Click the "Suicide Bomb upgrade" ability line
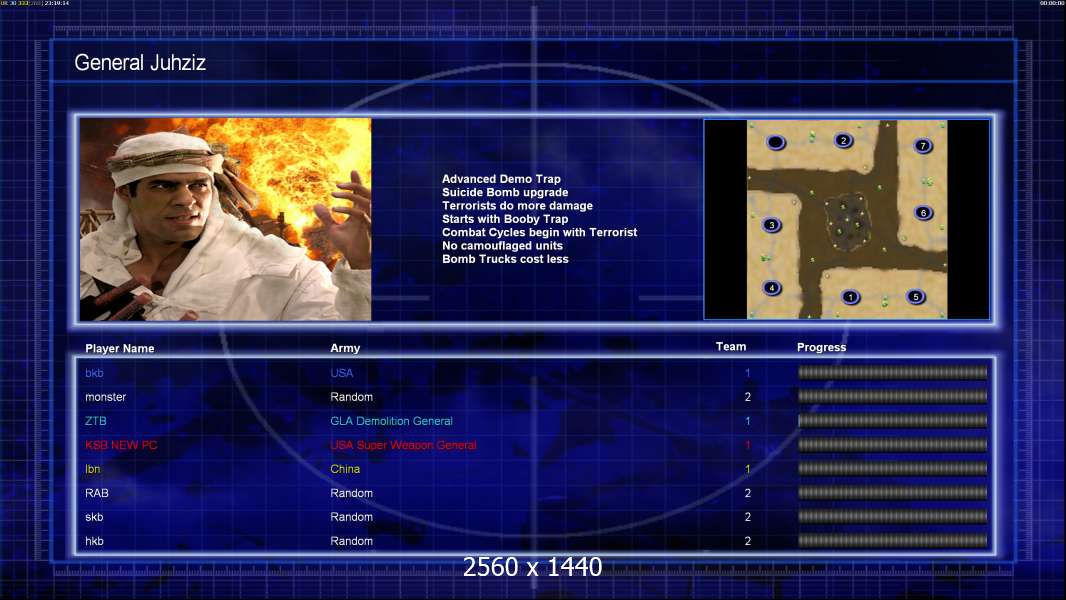Viewport: 1066px width, 600px height. tap(505, 192)
